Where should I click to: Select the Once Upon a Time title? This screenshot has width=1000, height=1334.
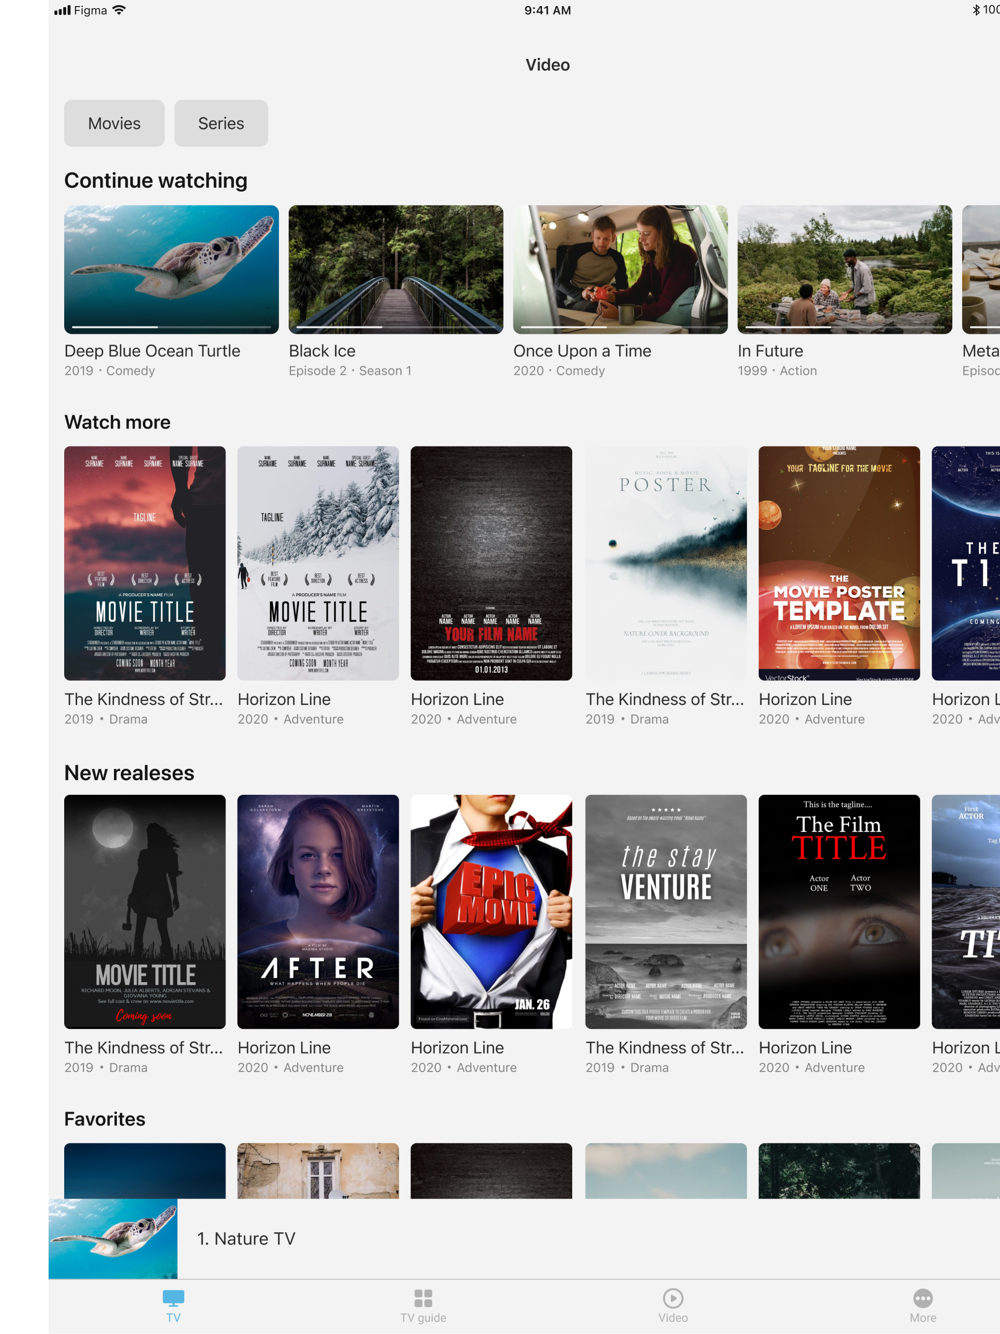582,351
